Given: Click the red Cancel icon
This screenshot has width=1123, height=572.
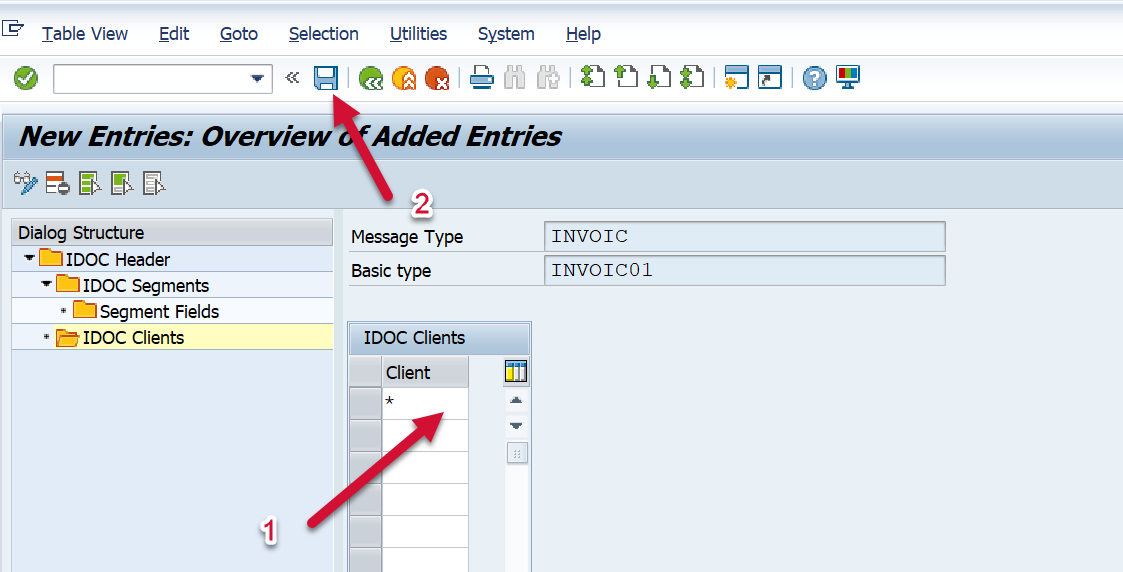Looking at the screenshot, I should [x=436, y=78].
